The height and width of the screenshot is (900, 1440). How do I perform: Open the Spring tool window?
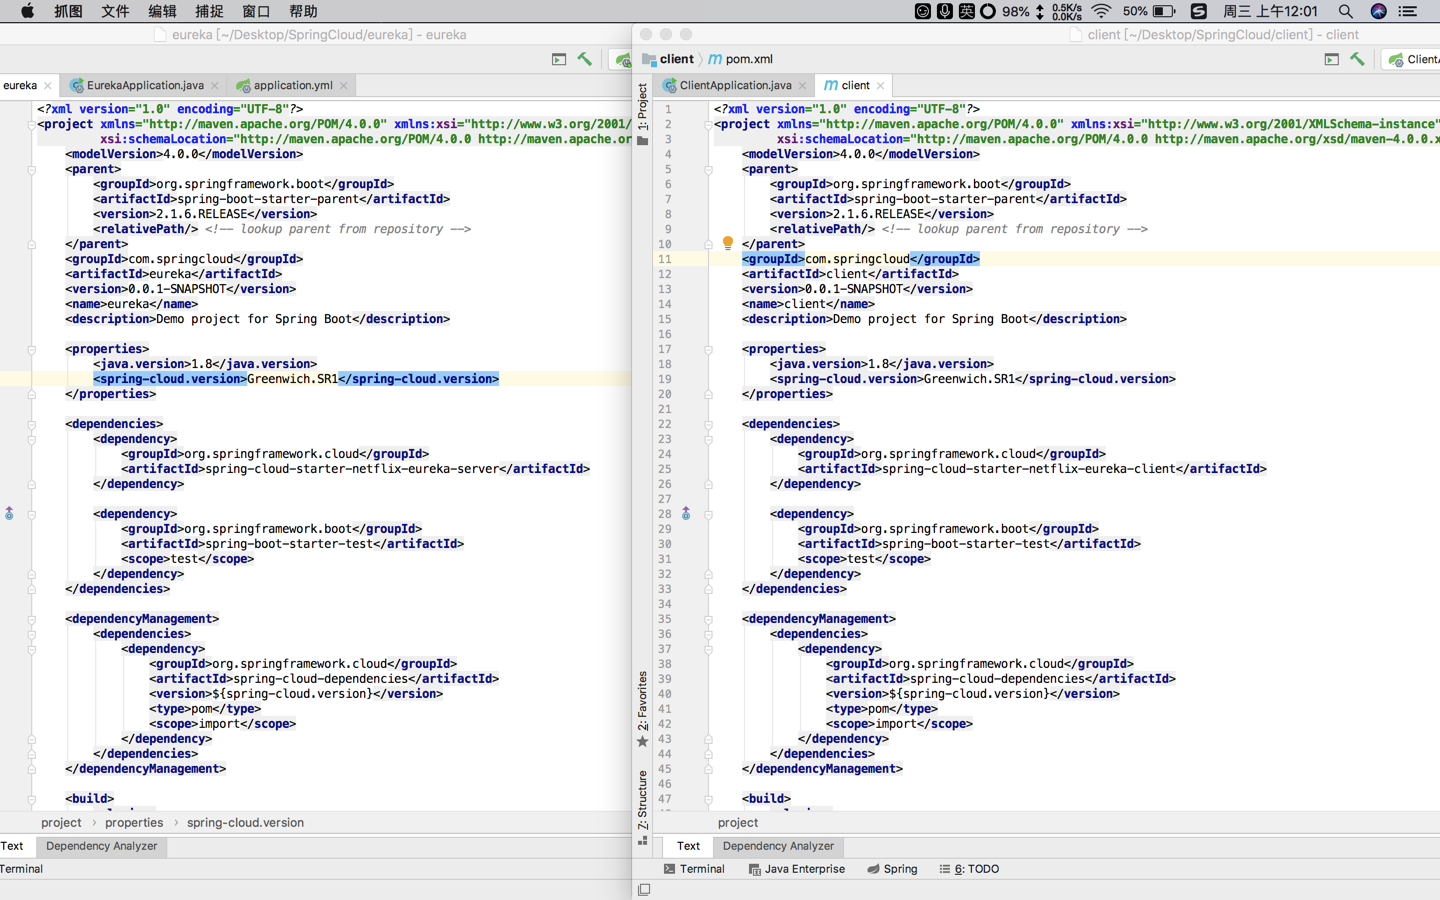[x=892, y=869]
